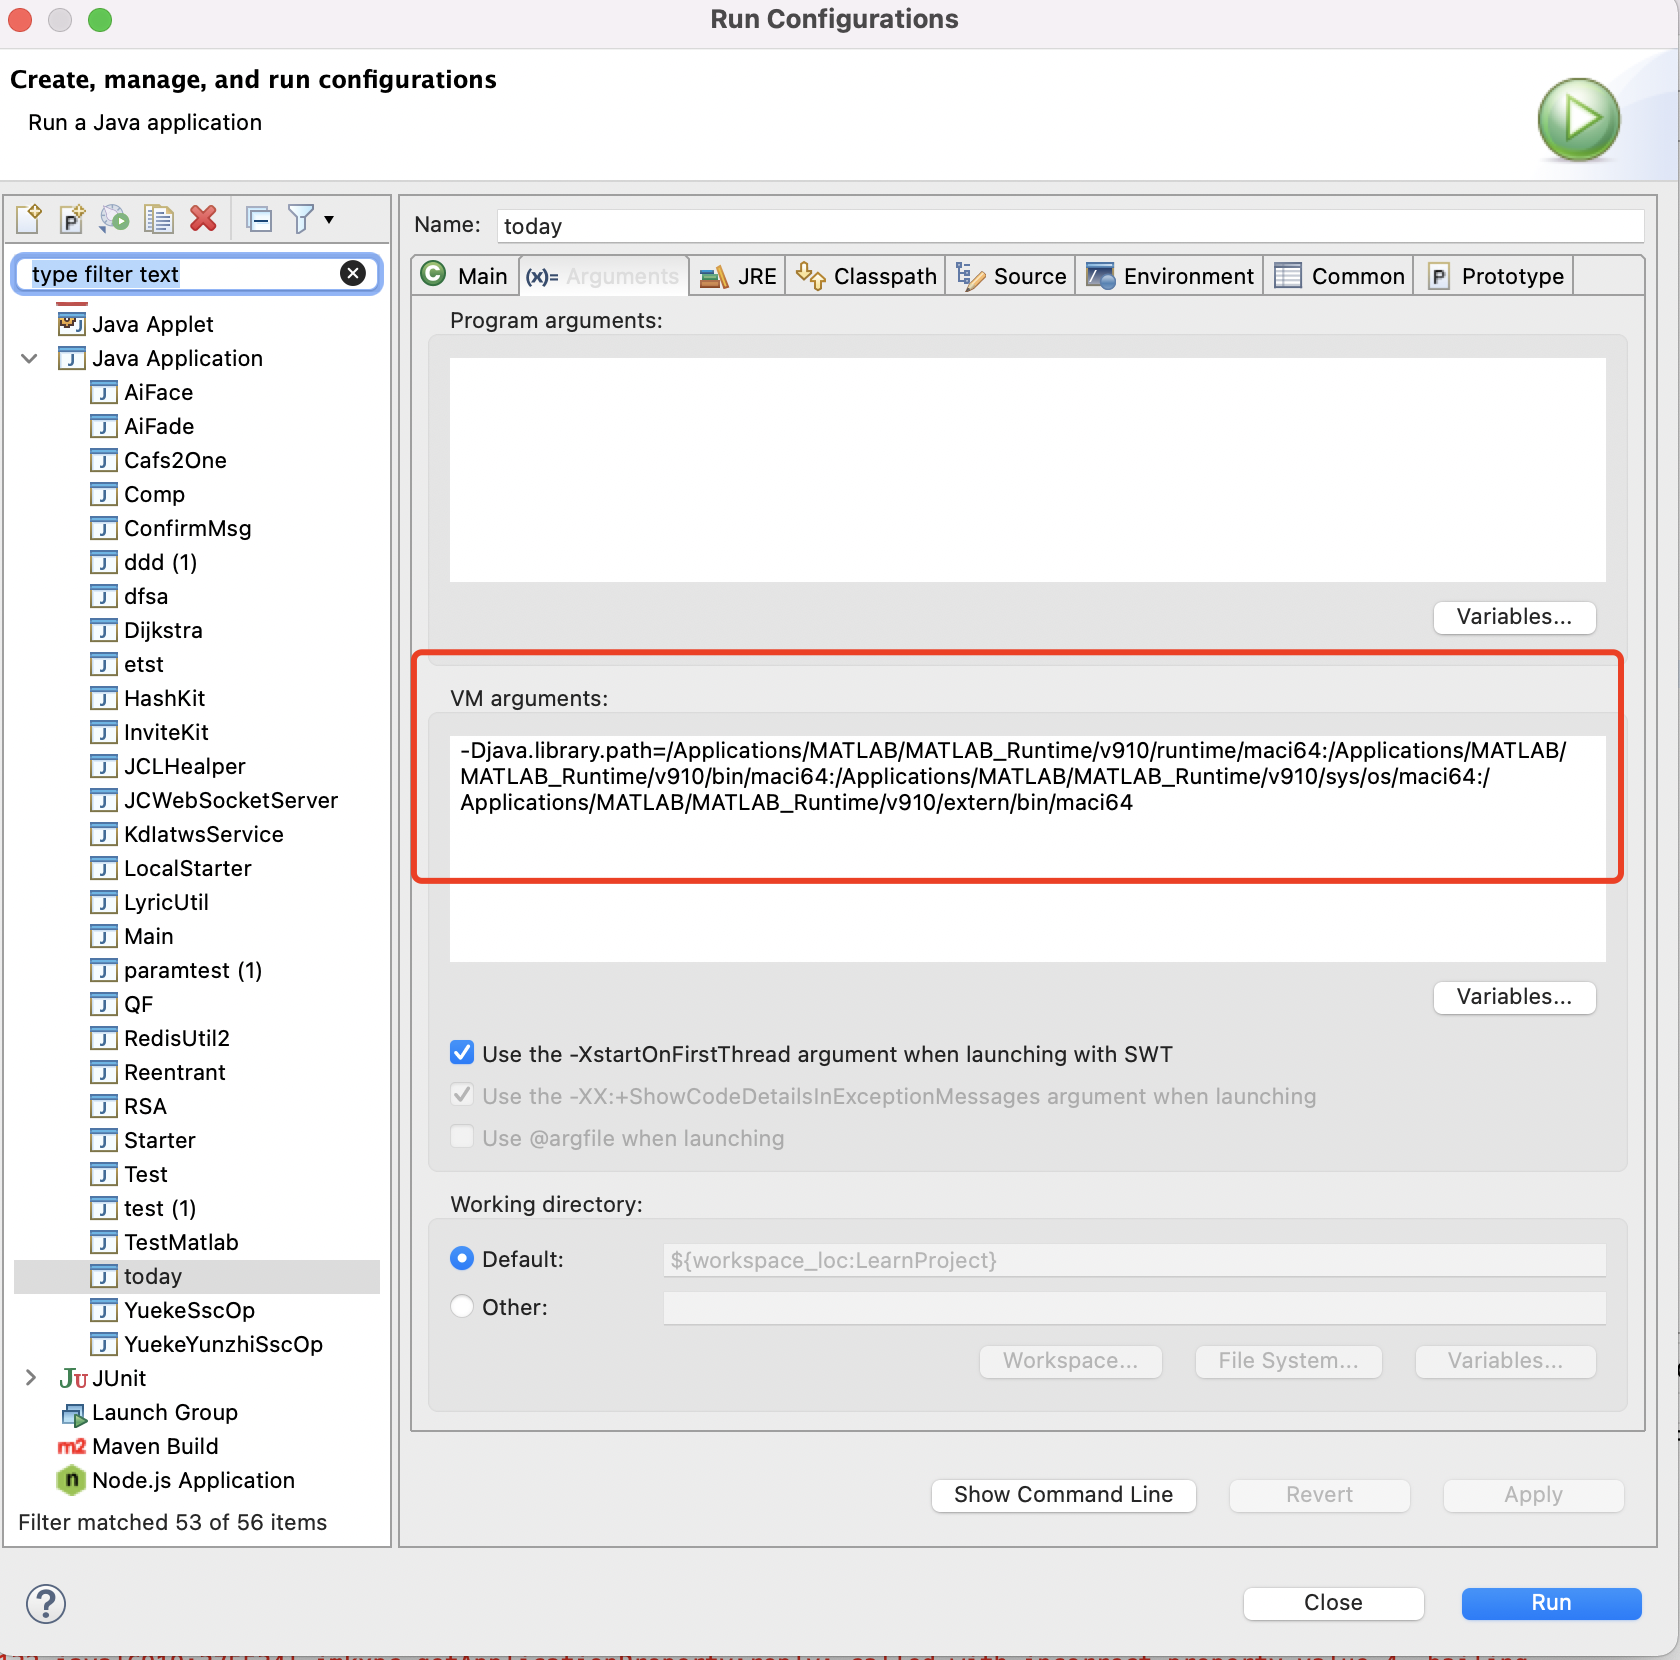Click the Close button at bottom
This screenshot has height=1660, width=1680.
[1333, 1603]
